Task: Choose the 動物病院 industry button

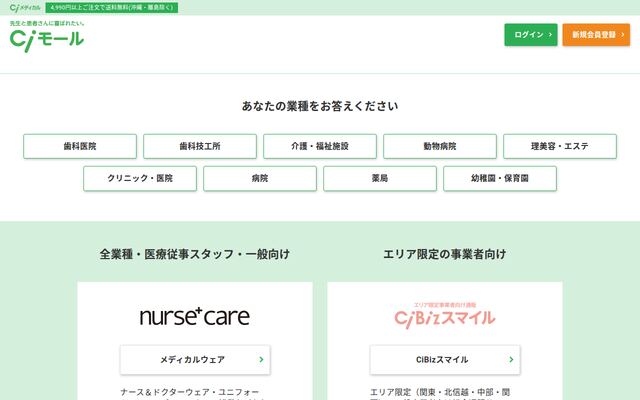Action: point(440,146)
